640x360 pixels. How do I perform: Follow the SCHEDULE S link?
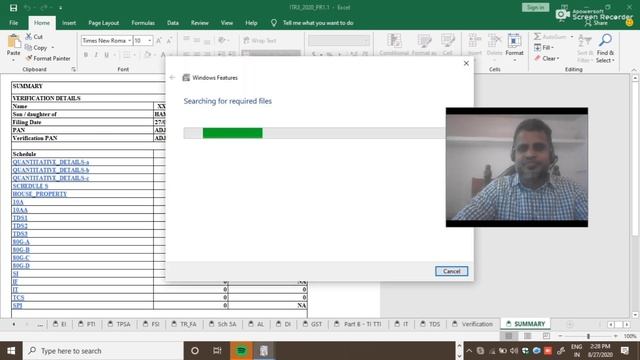(30, 186)
